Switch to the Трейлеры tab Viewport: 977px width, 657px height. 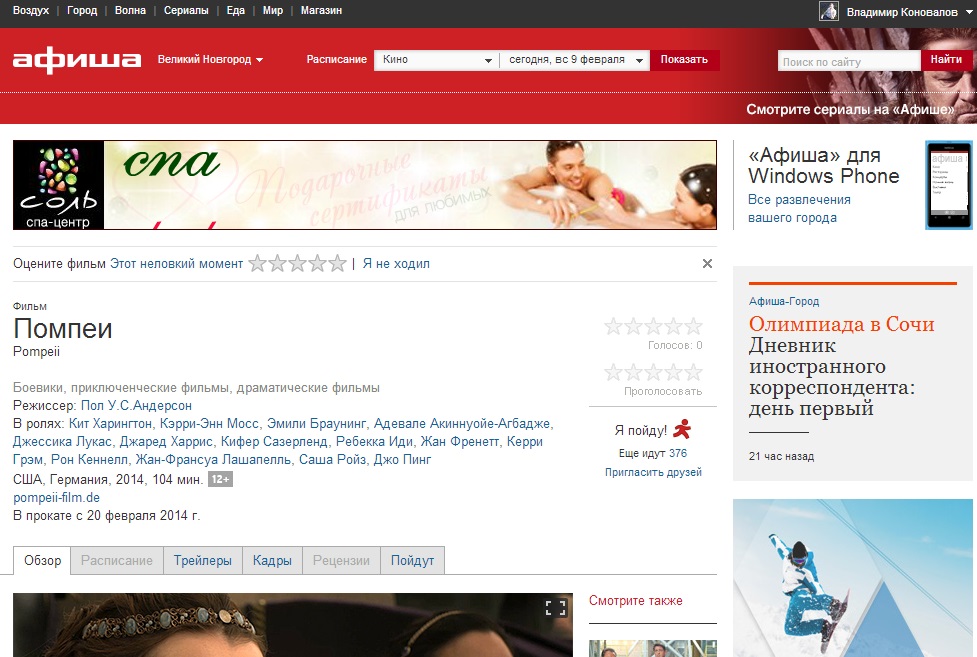[203, 560]
